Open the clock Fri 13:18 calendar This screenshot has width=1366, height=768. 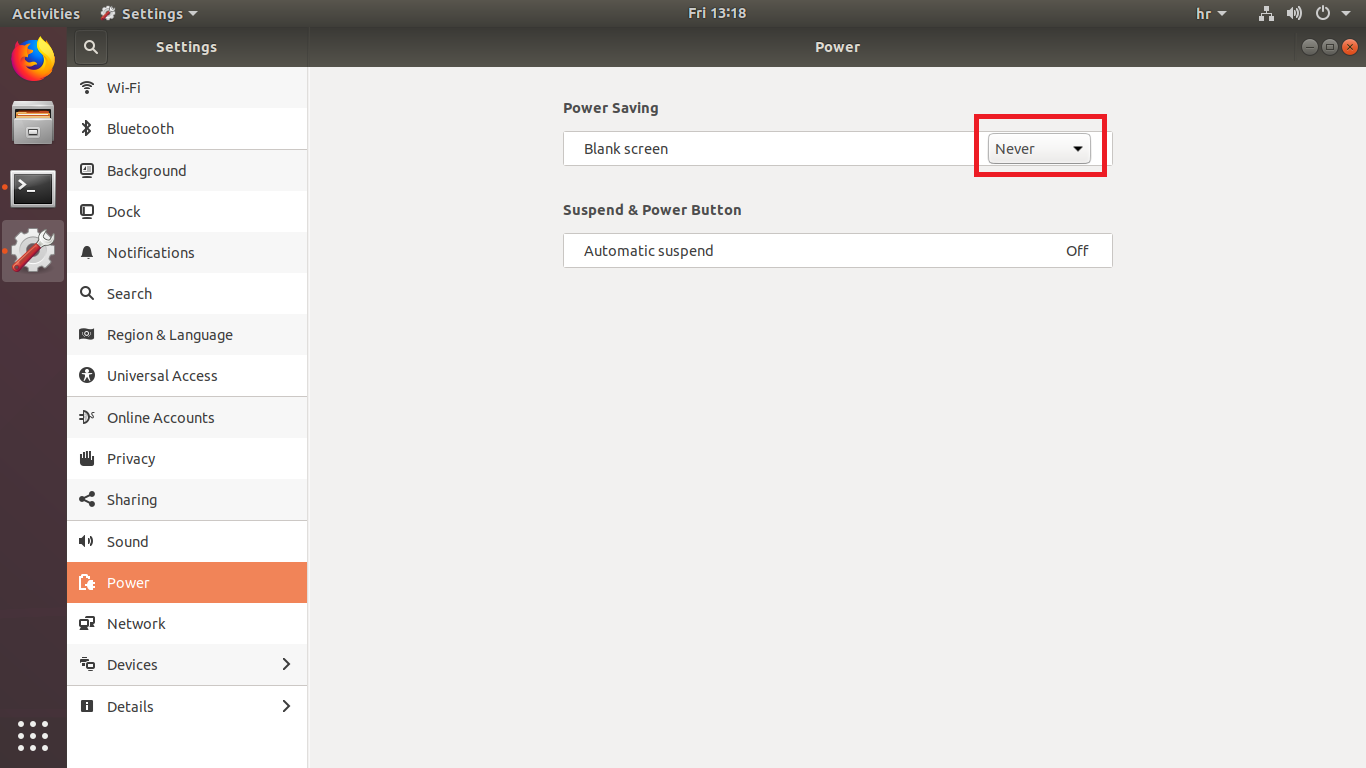pos(717,14)
